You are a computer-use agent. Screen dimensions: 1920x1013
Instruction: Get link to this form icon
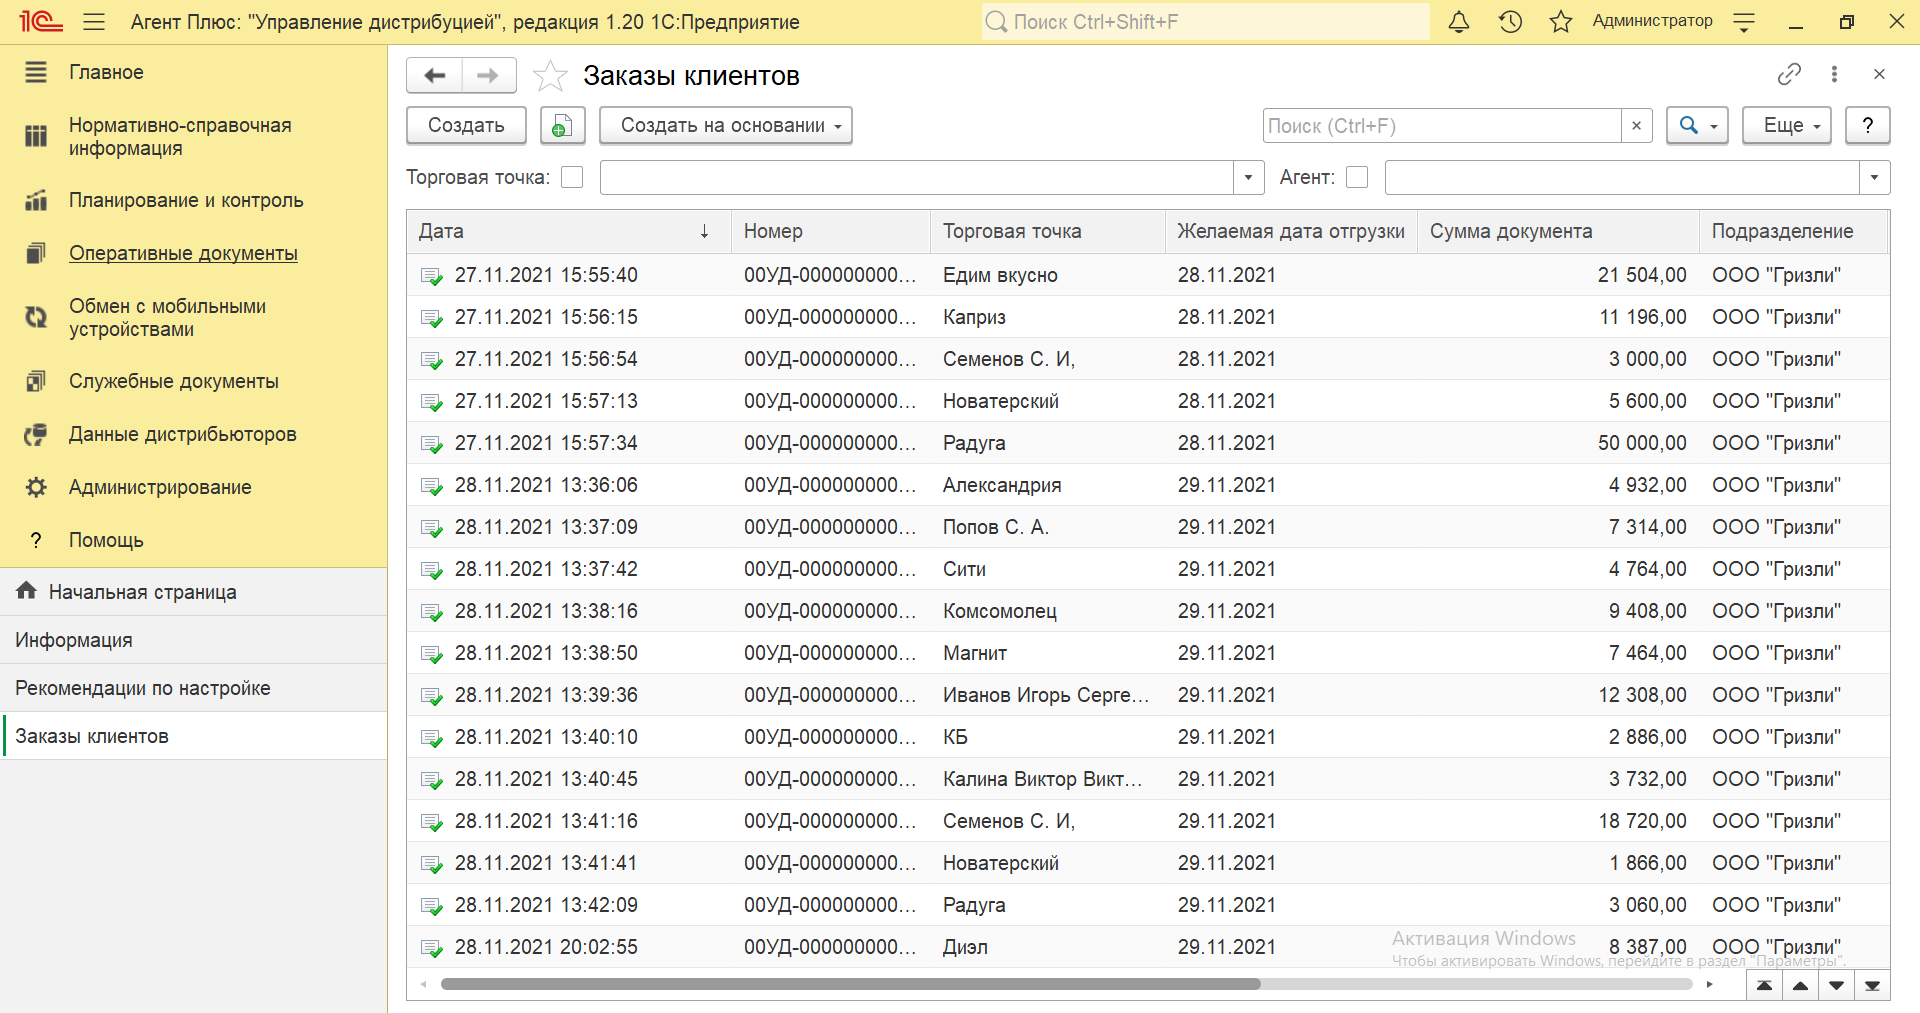click(x=1789, y=74)
